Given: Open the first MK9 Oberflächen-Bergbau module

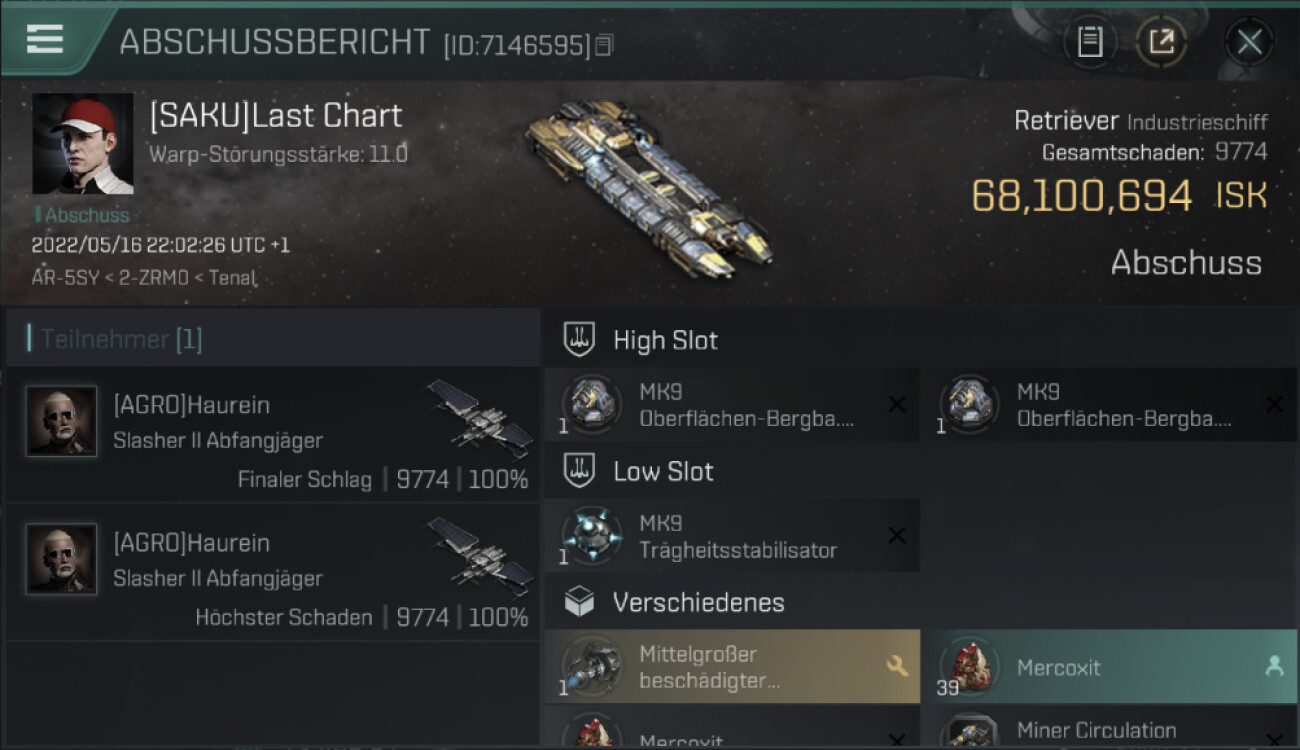Looking at the screenshot, I should click(732, 405).
